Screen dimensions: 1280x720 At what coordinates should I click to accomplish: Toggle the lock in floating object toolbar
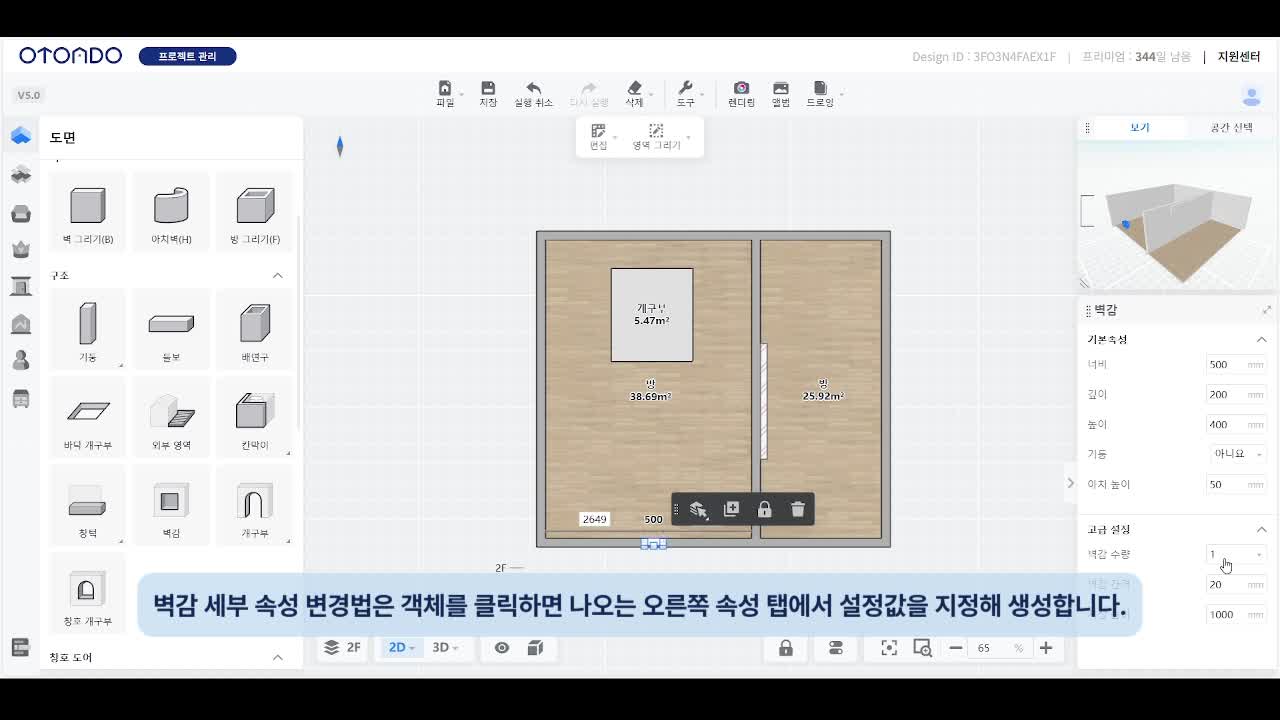[x=764, y=509]
